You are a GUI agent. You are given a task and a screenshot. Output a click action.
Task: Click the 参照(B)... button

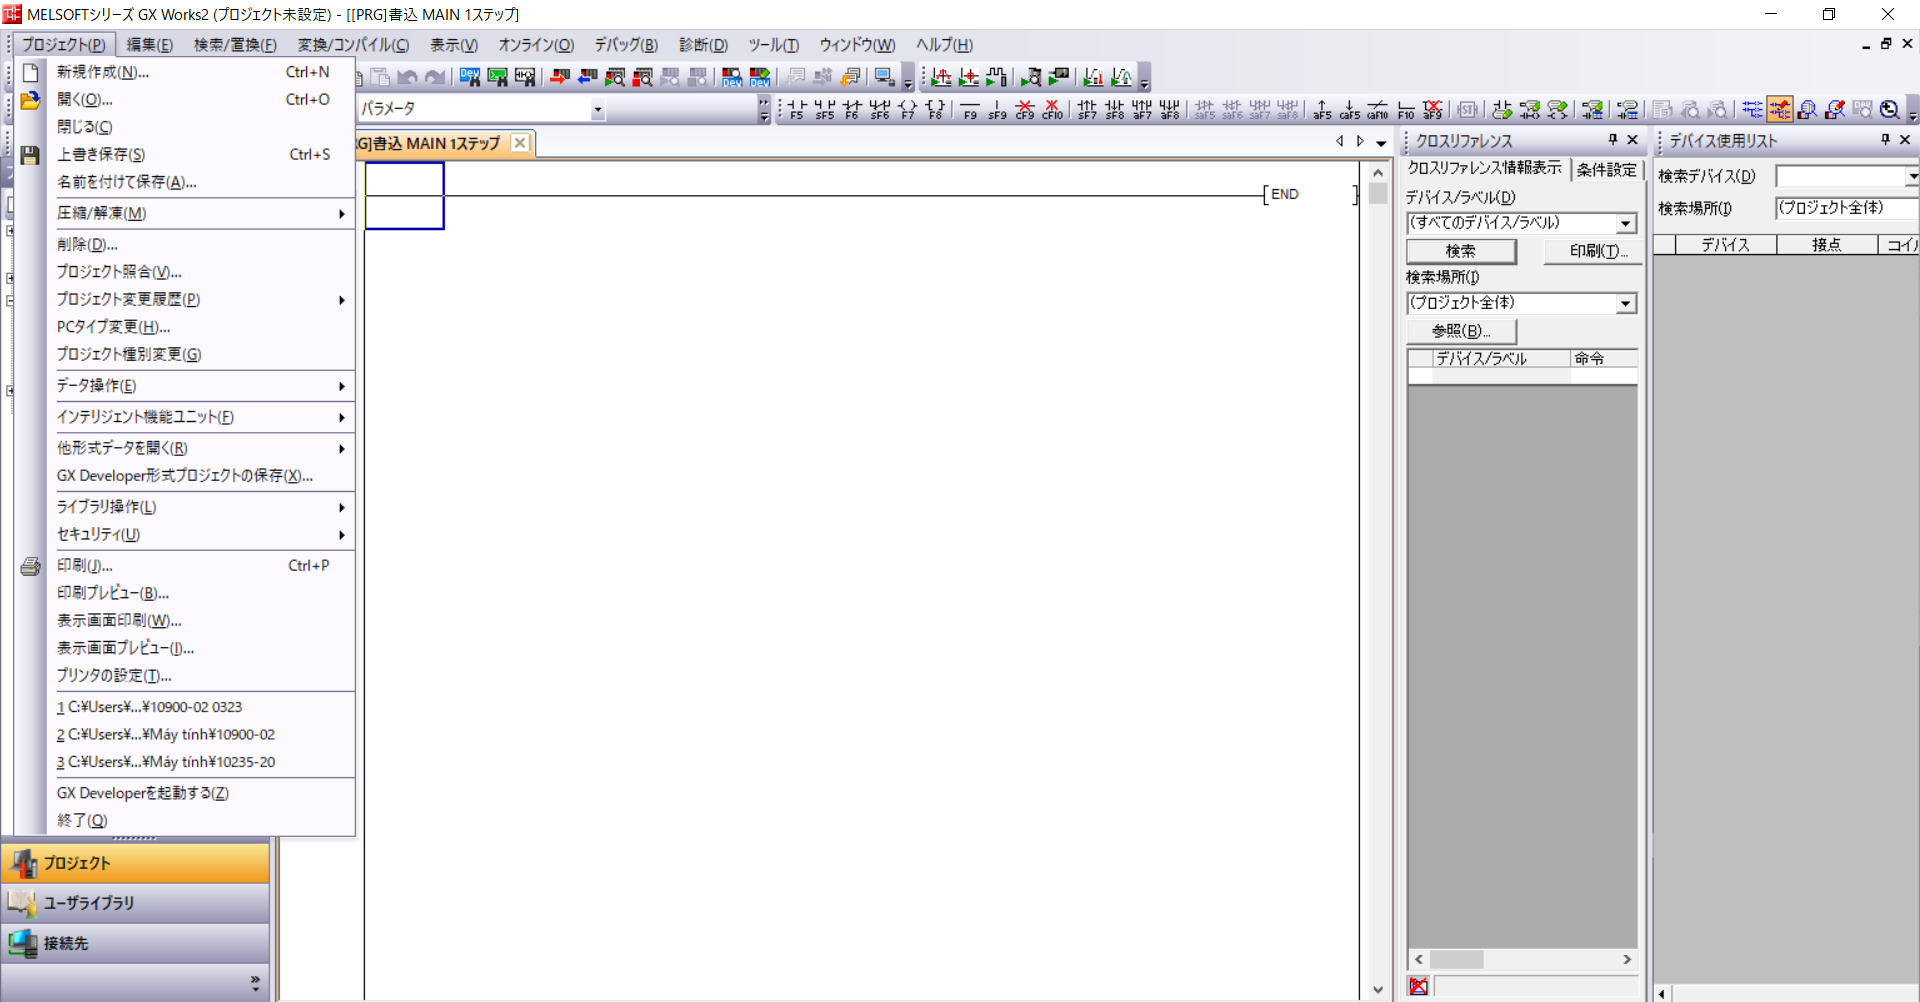click(1461, 331)
